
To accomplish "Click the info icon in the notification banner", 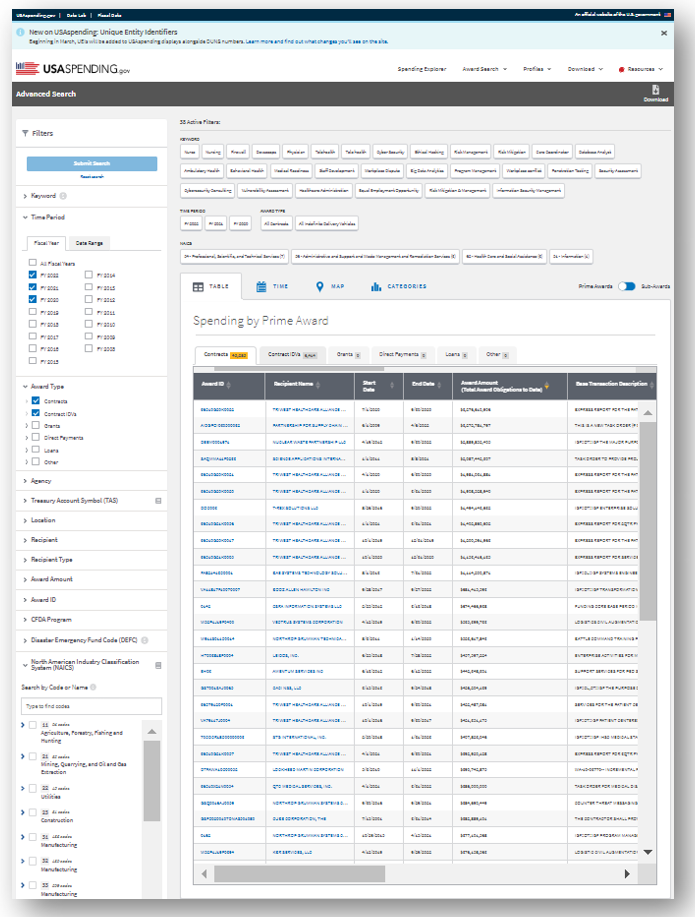I will pyautogui.click(x=20, y=32).
